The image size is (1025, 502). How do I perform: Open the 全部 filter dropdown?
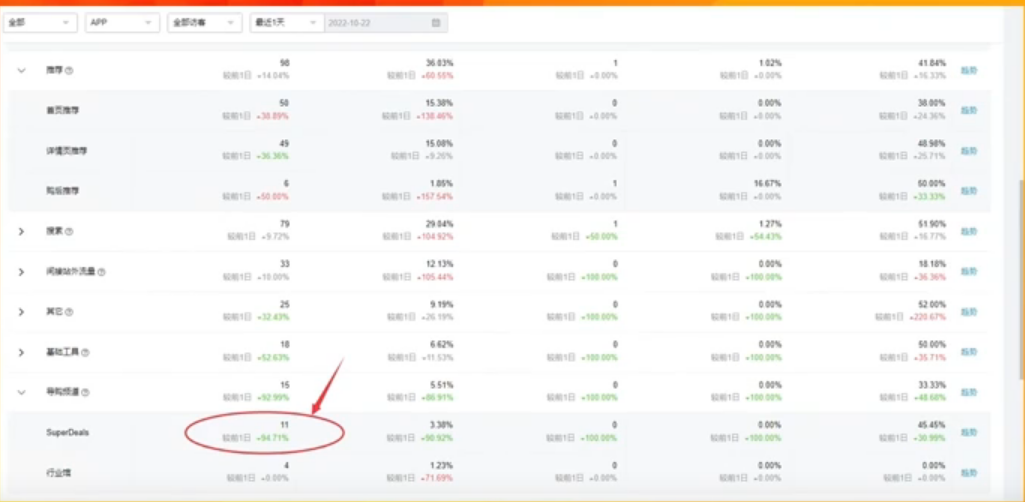pos(41,22)
